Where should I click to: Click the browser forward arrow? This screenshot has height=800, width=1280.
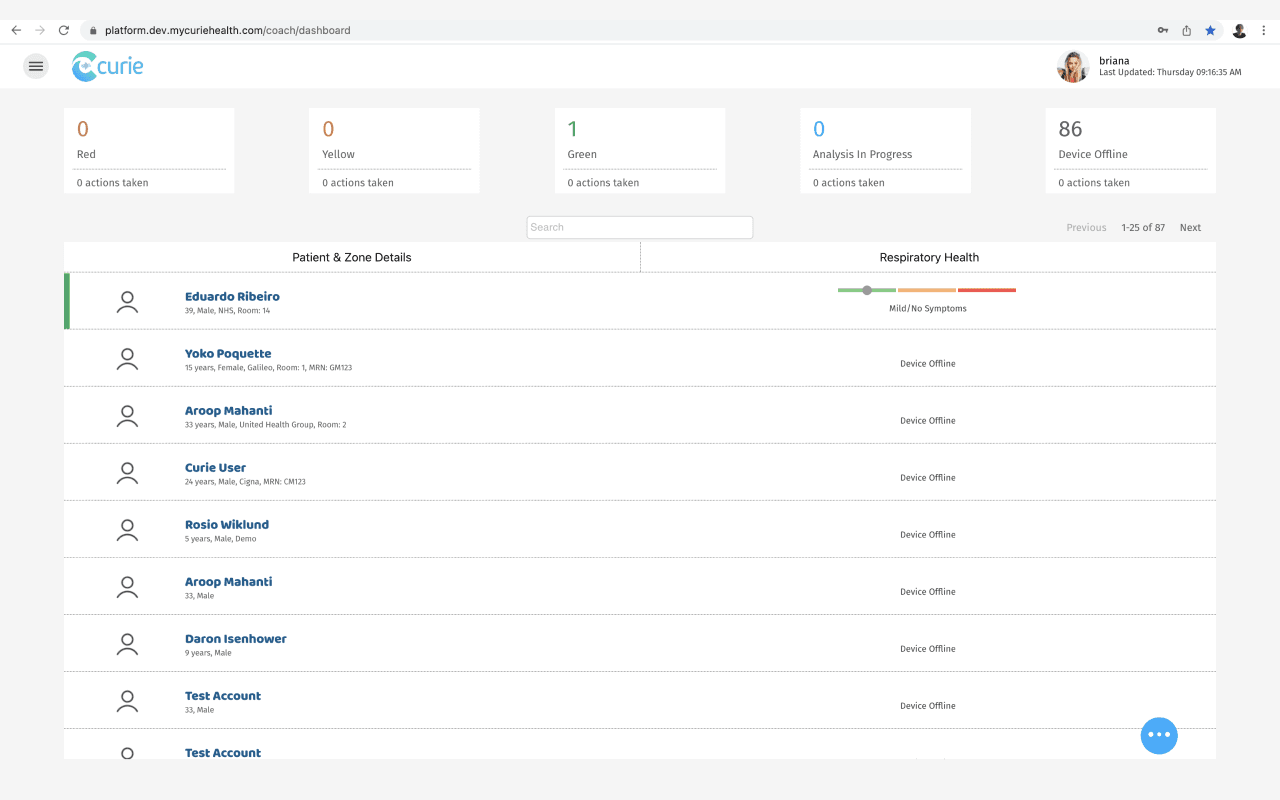click(40, 30)
